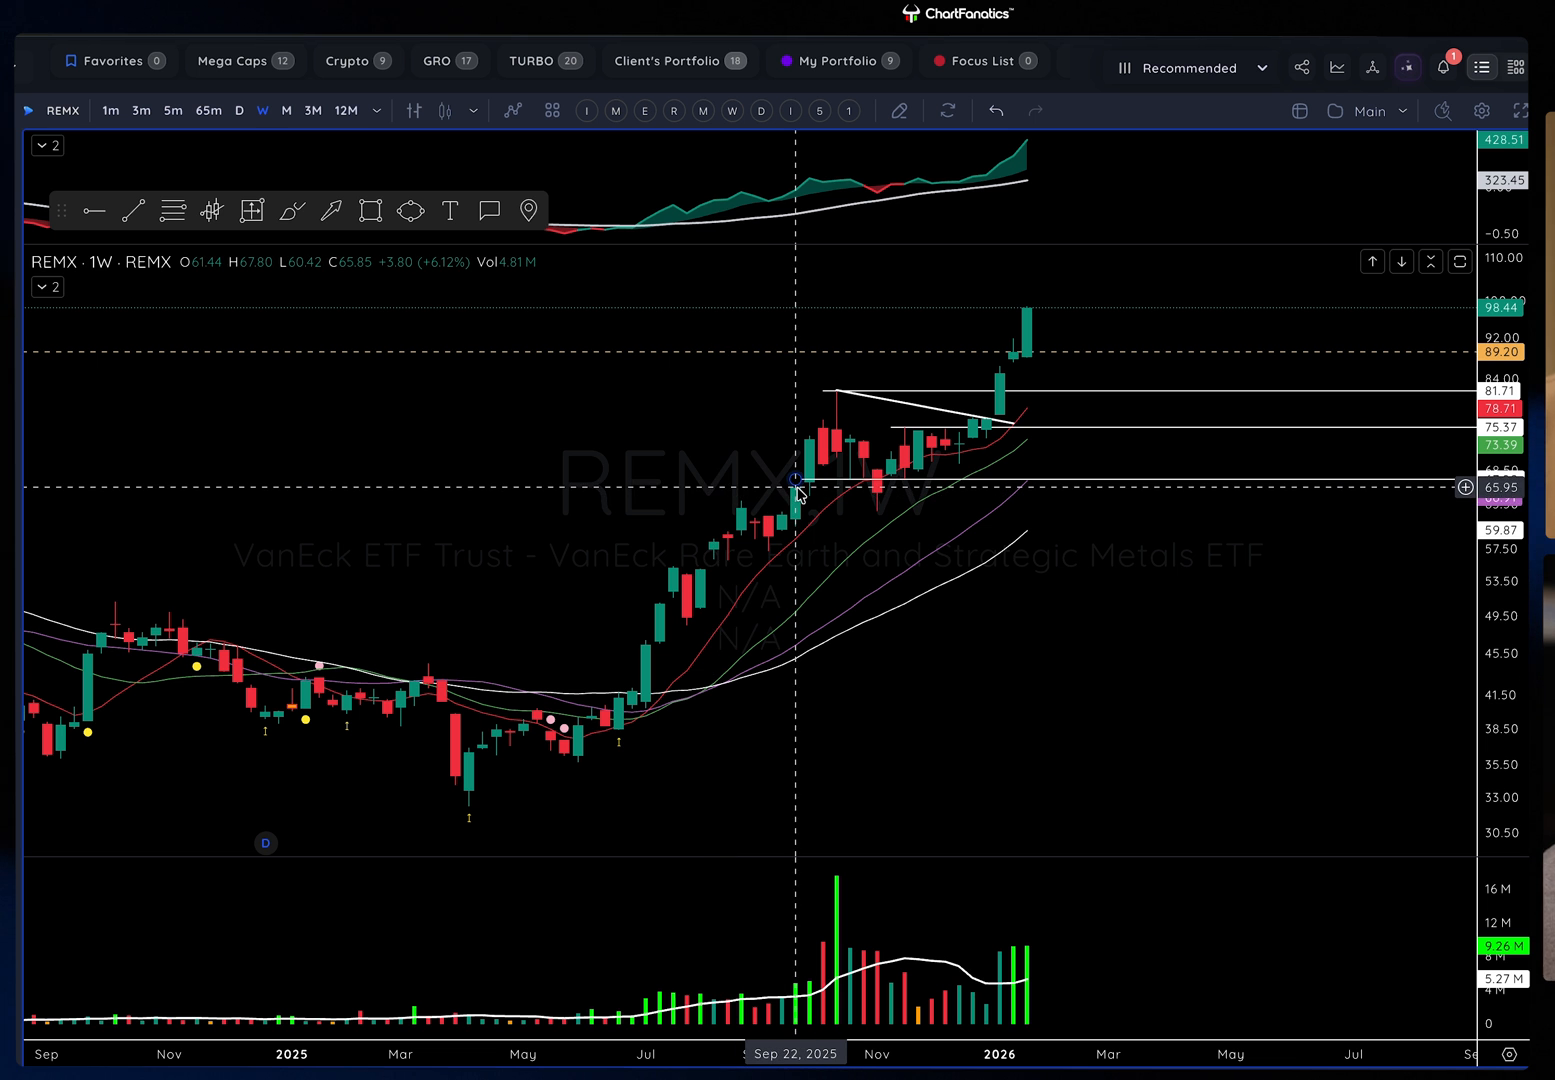
Task: Click the candlestick chart type icon
Action: point(445,111)
